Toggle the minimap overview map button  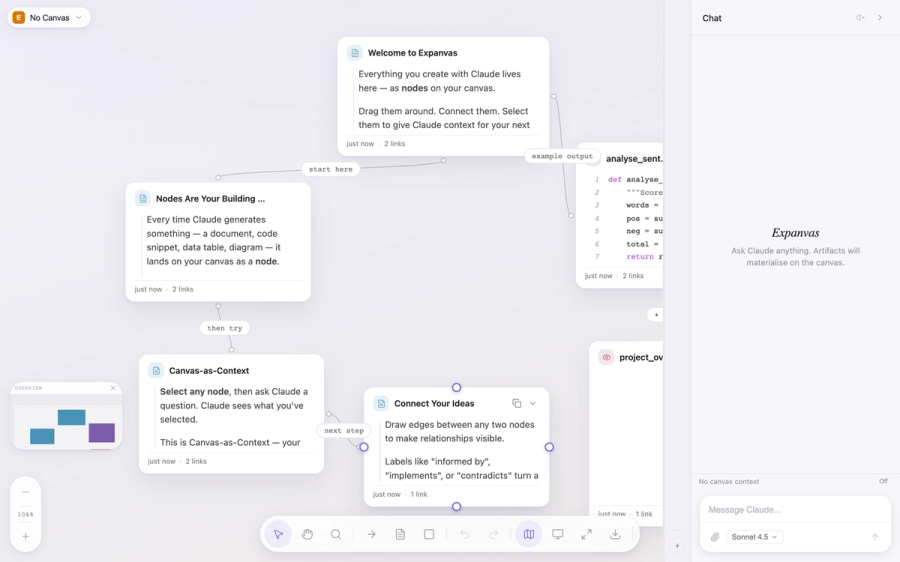click(x=529, y=534)
